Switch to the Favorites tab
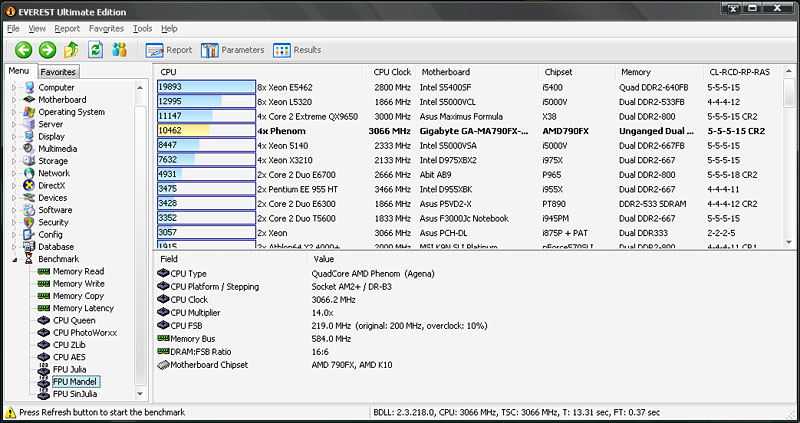 pyautogui.click(x=58, y=72)
